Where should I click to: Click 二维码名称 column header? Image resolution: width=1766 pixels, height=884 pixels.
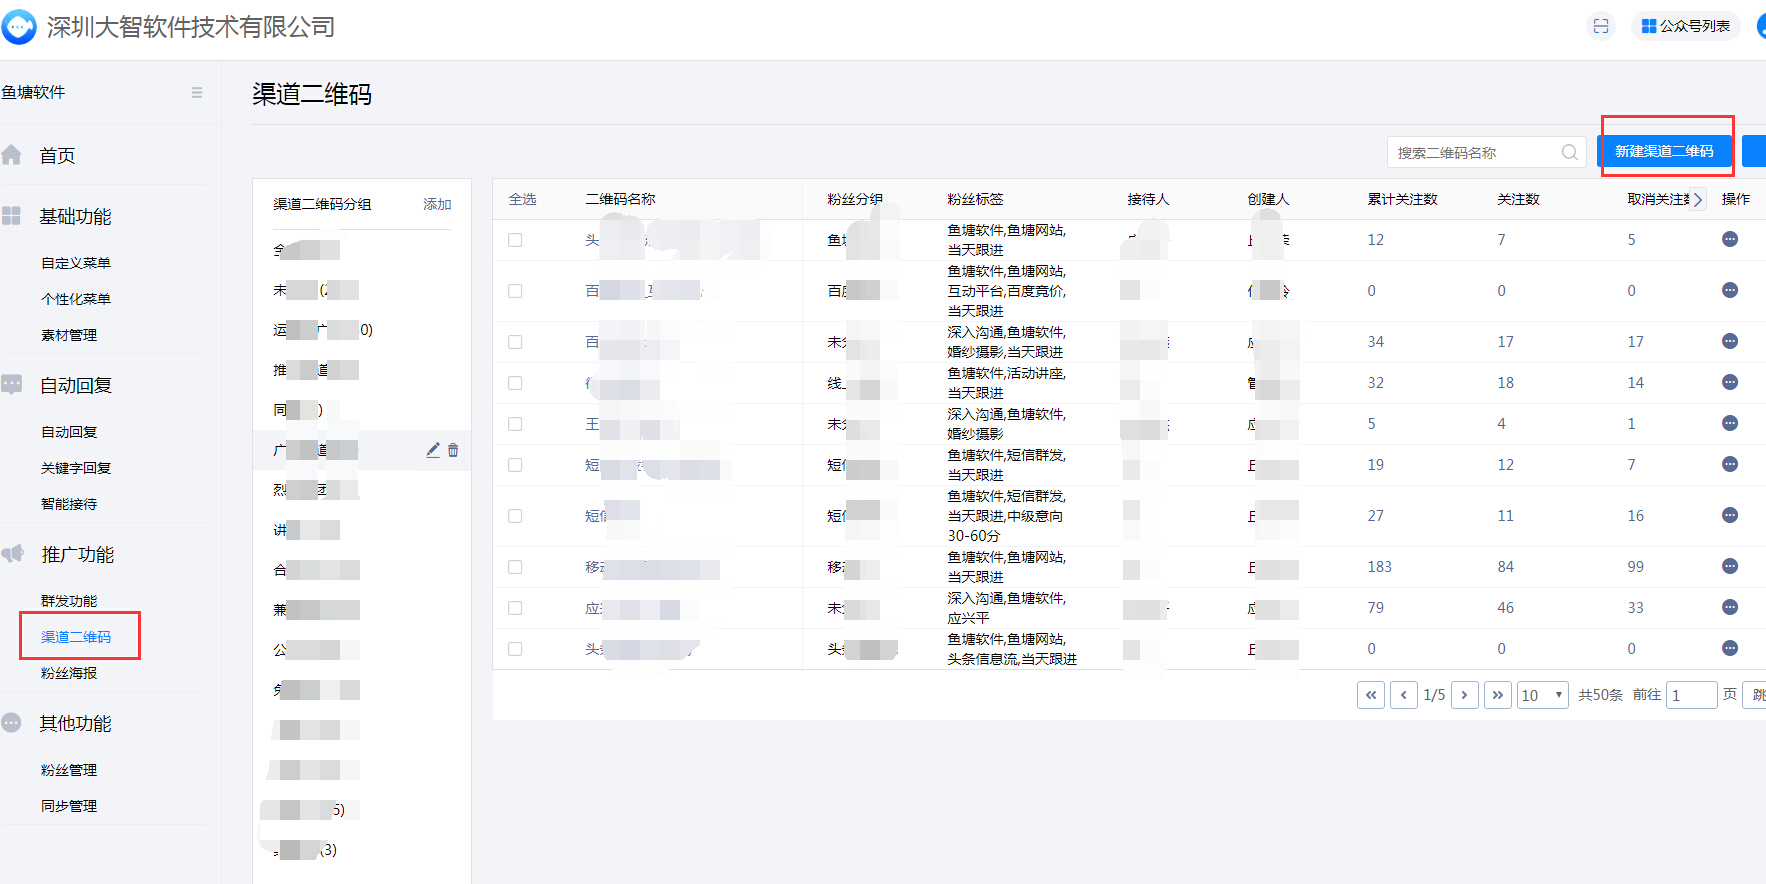click(620, 199)
